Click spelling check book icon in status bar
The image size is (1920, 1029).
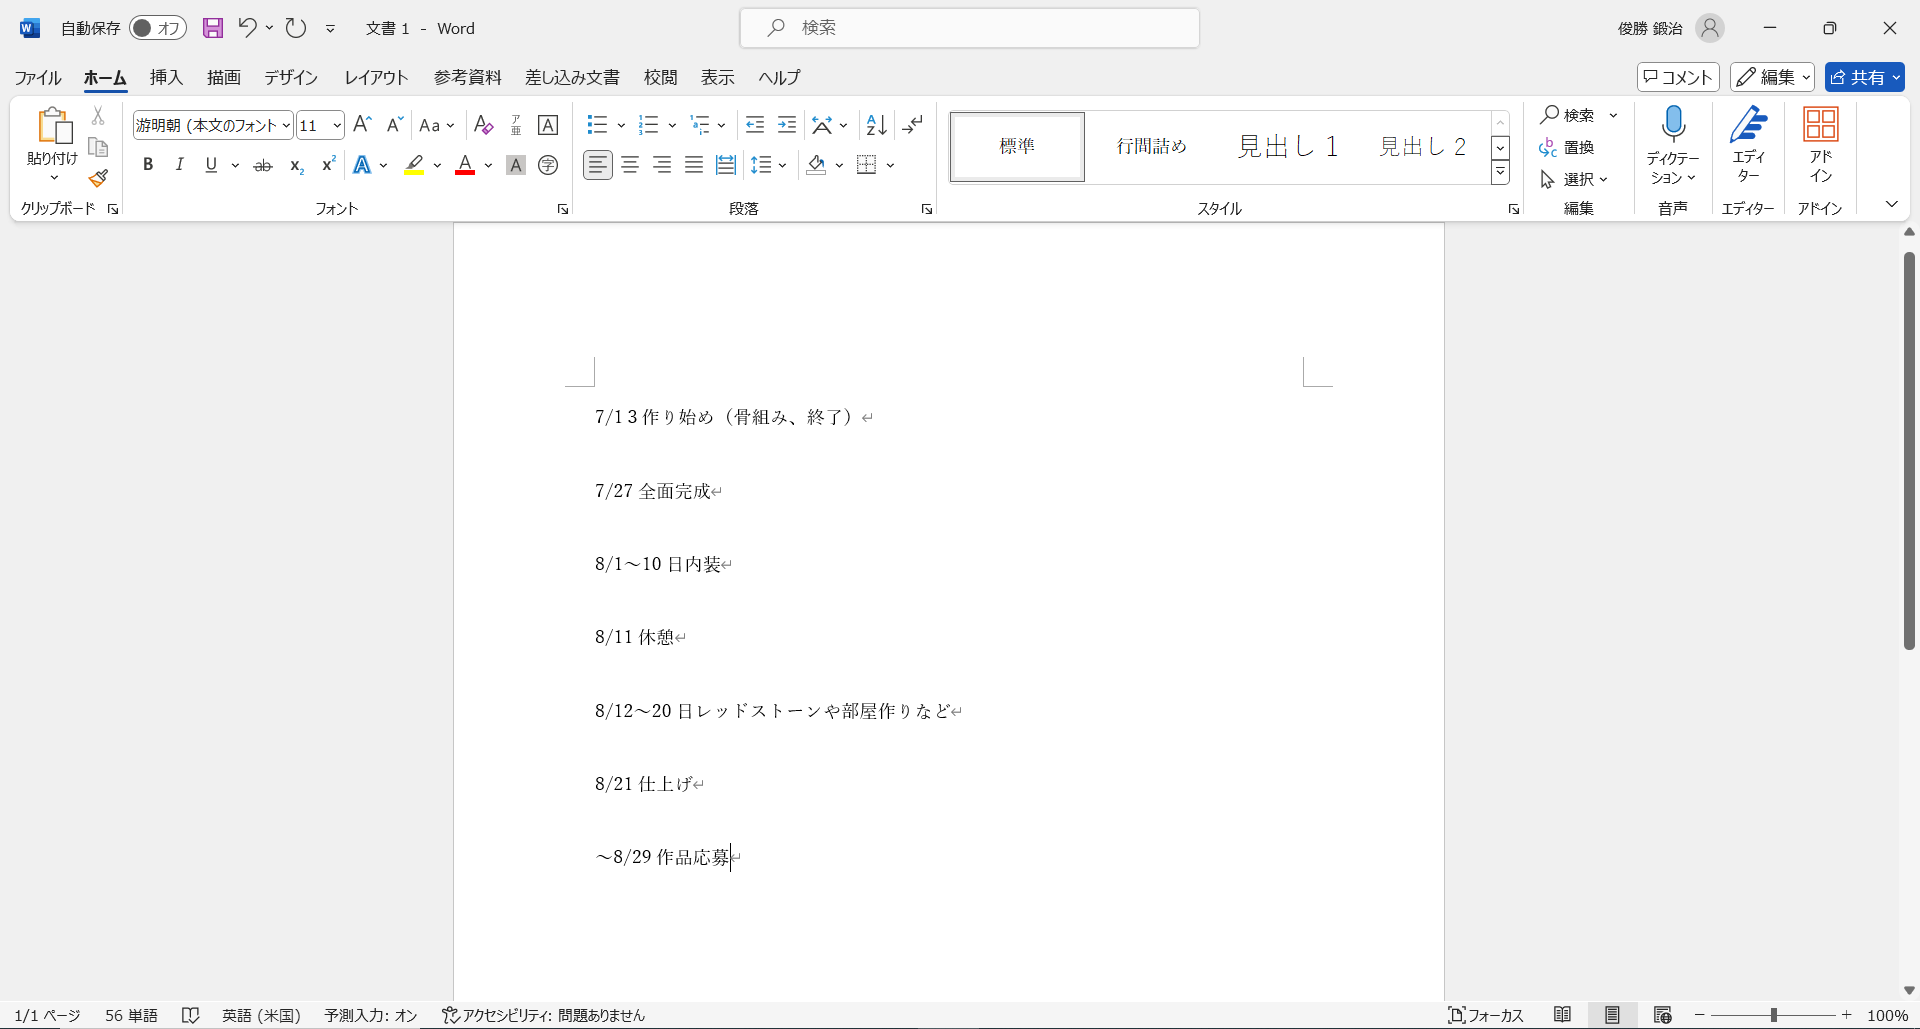click(x=191, y=1015)
